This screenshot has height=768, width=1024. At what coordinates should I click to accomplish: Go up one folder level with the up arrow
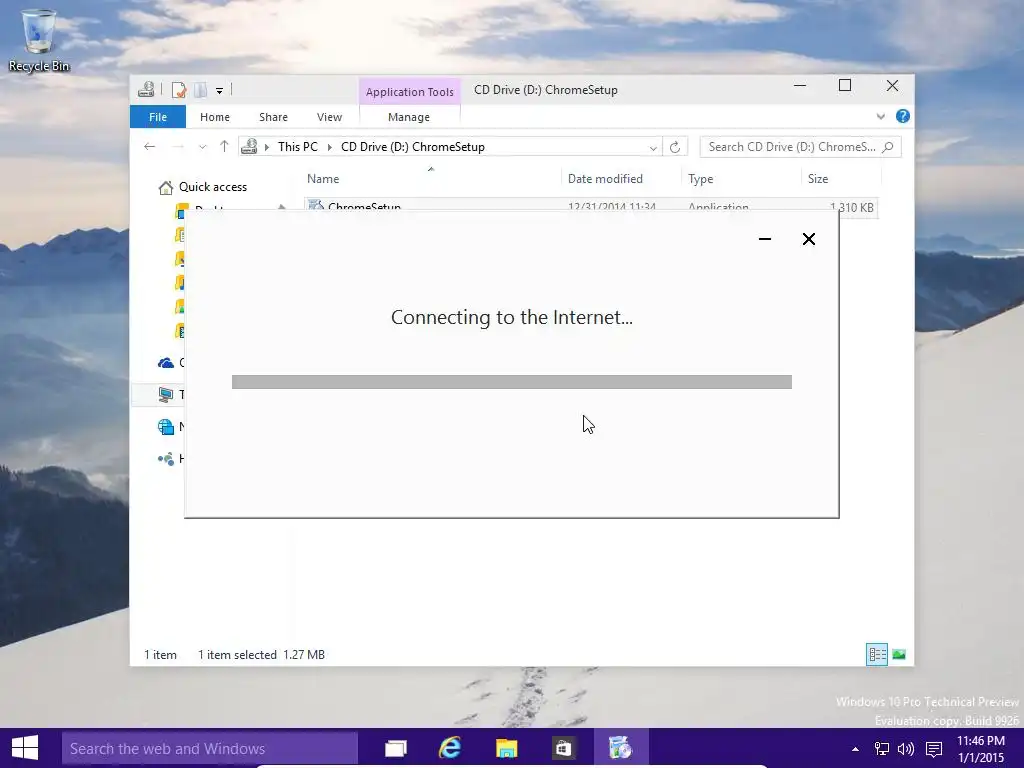pyautogui.click(x=224, y=147)
